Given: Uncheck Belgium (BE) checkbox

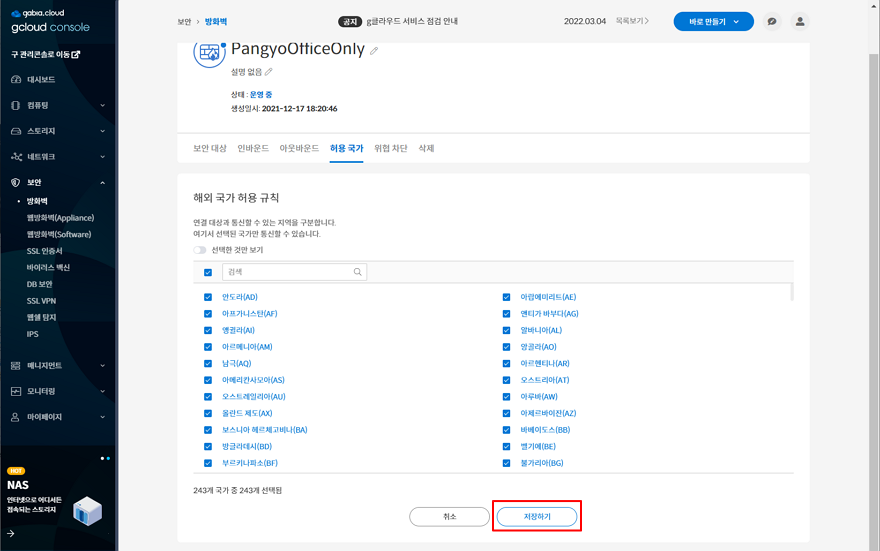Looking at the screenshot, I should click(x=506, y=447).
